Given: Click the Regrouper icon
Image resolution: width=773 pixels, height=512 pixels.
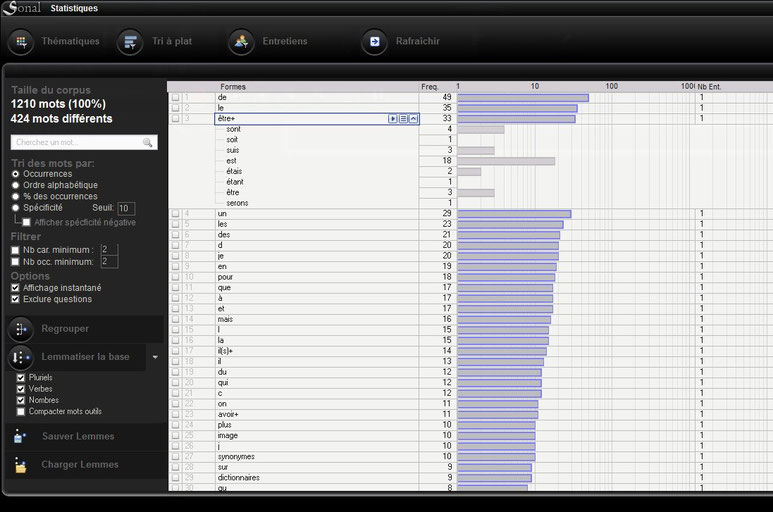Looking at the screenshot, I should (x=21, y=329).
